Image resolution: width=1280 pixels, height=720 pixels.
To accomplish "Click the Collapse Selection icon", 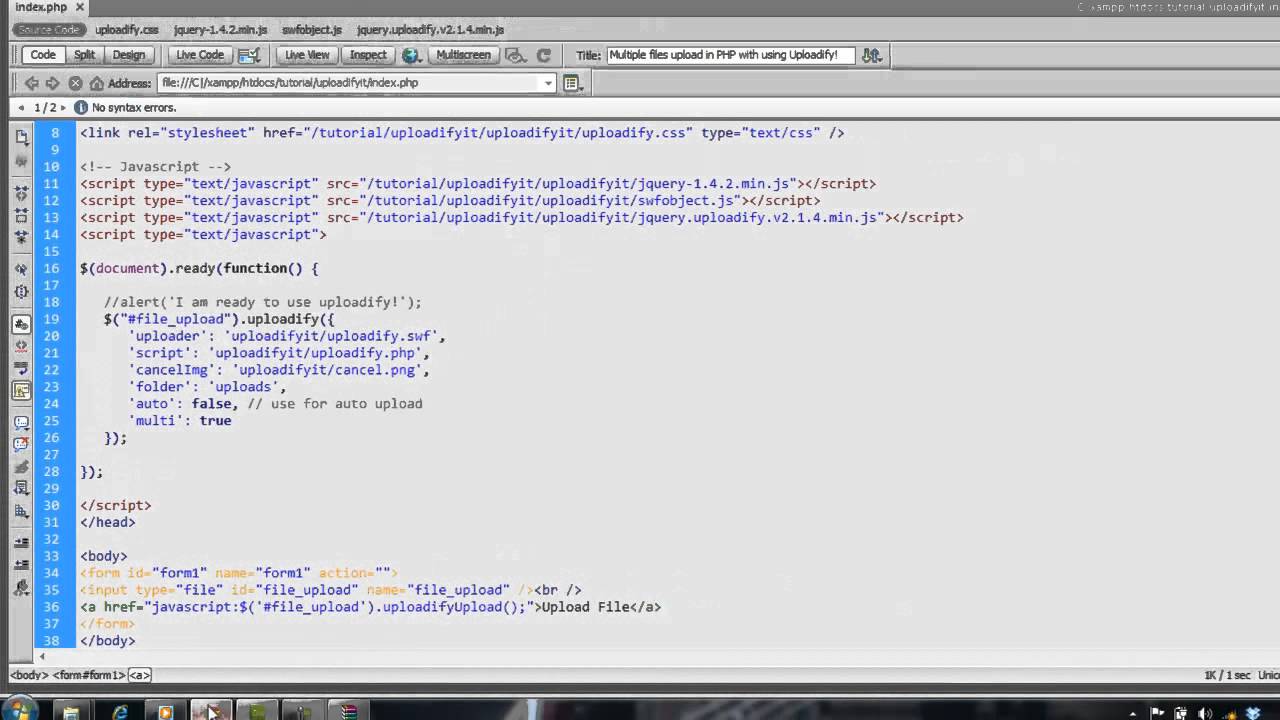I will pyautogui.click(x=21, y=215).
